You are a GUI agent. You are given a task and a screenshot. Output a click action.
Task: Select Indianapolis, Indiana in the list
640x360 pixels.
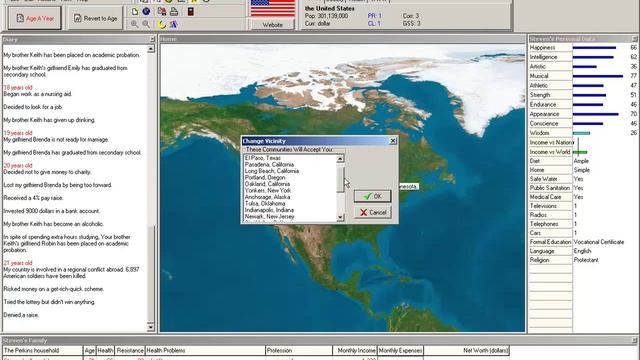[269, 210]
